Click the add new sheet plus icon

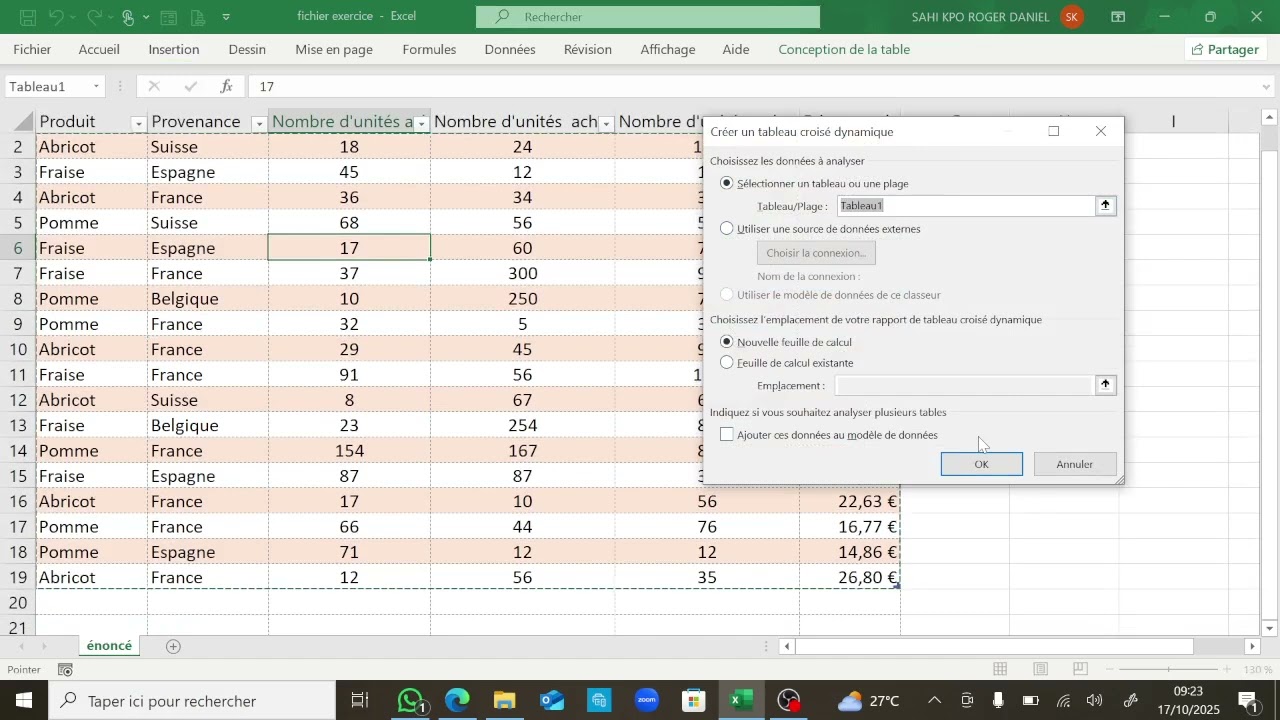pos(173,647)
